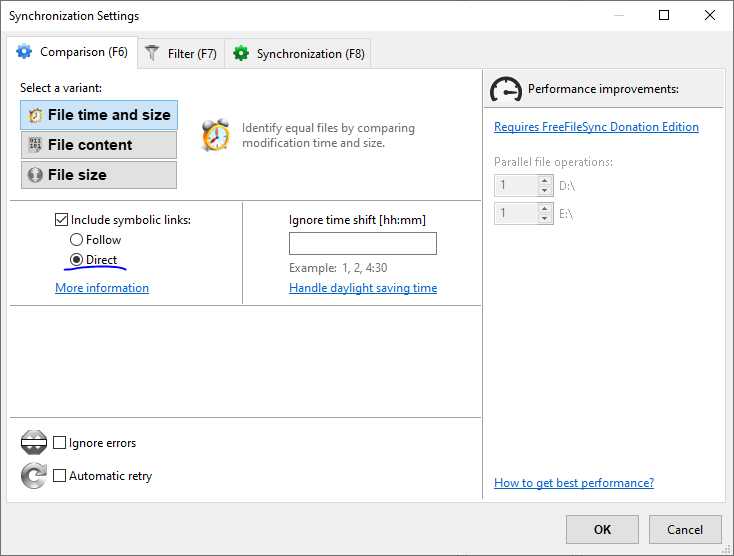Screen dimensions: 734x556
Task: Click the 'Performance improvements:' heading
Action: pyautogui.click(x=603, y=89)
